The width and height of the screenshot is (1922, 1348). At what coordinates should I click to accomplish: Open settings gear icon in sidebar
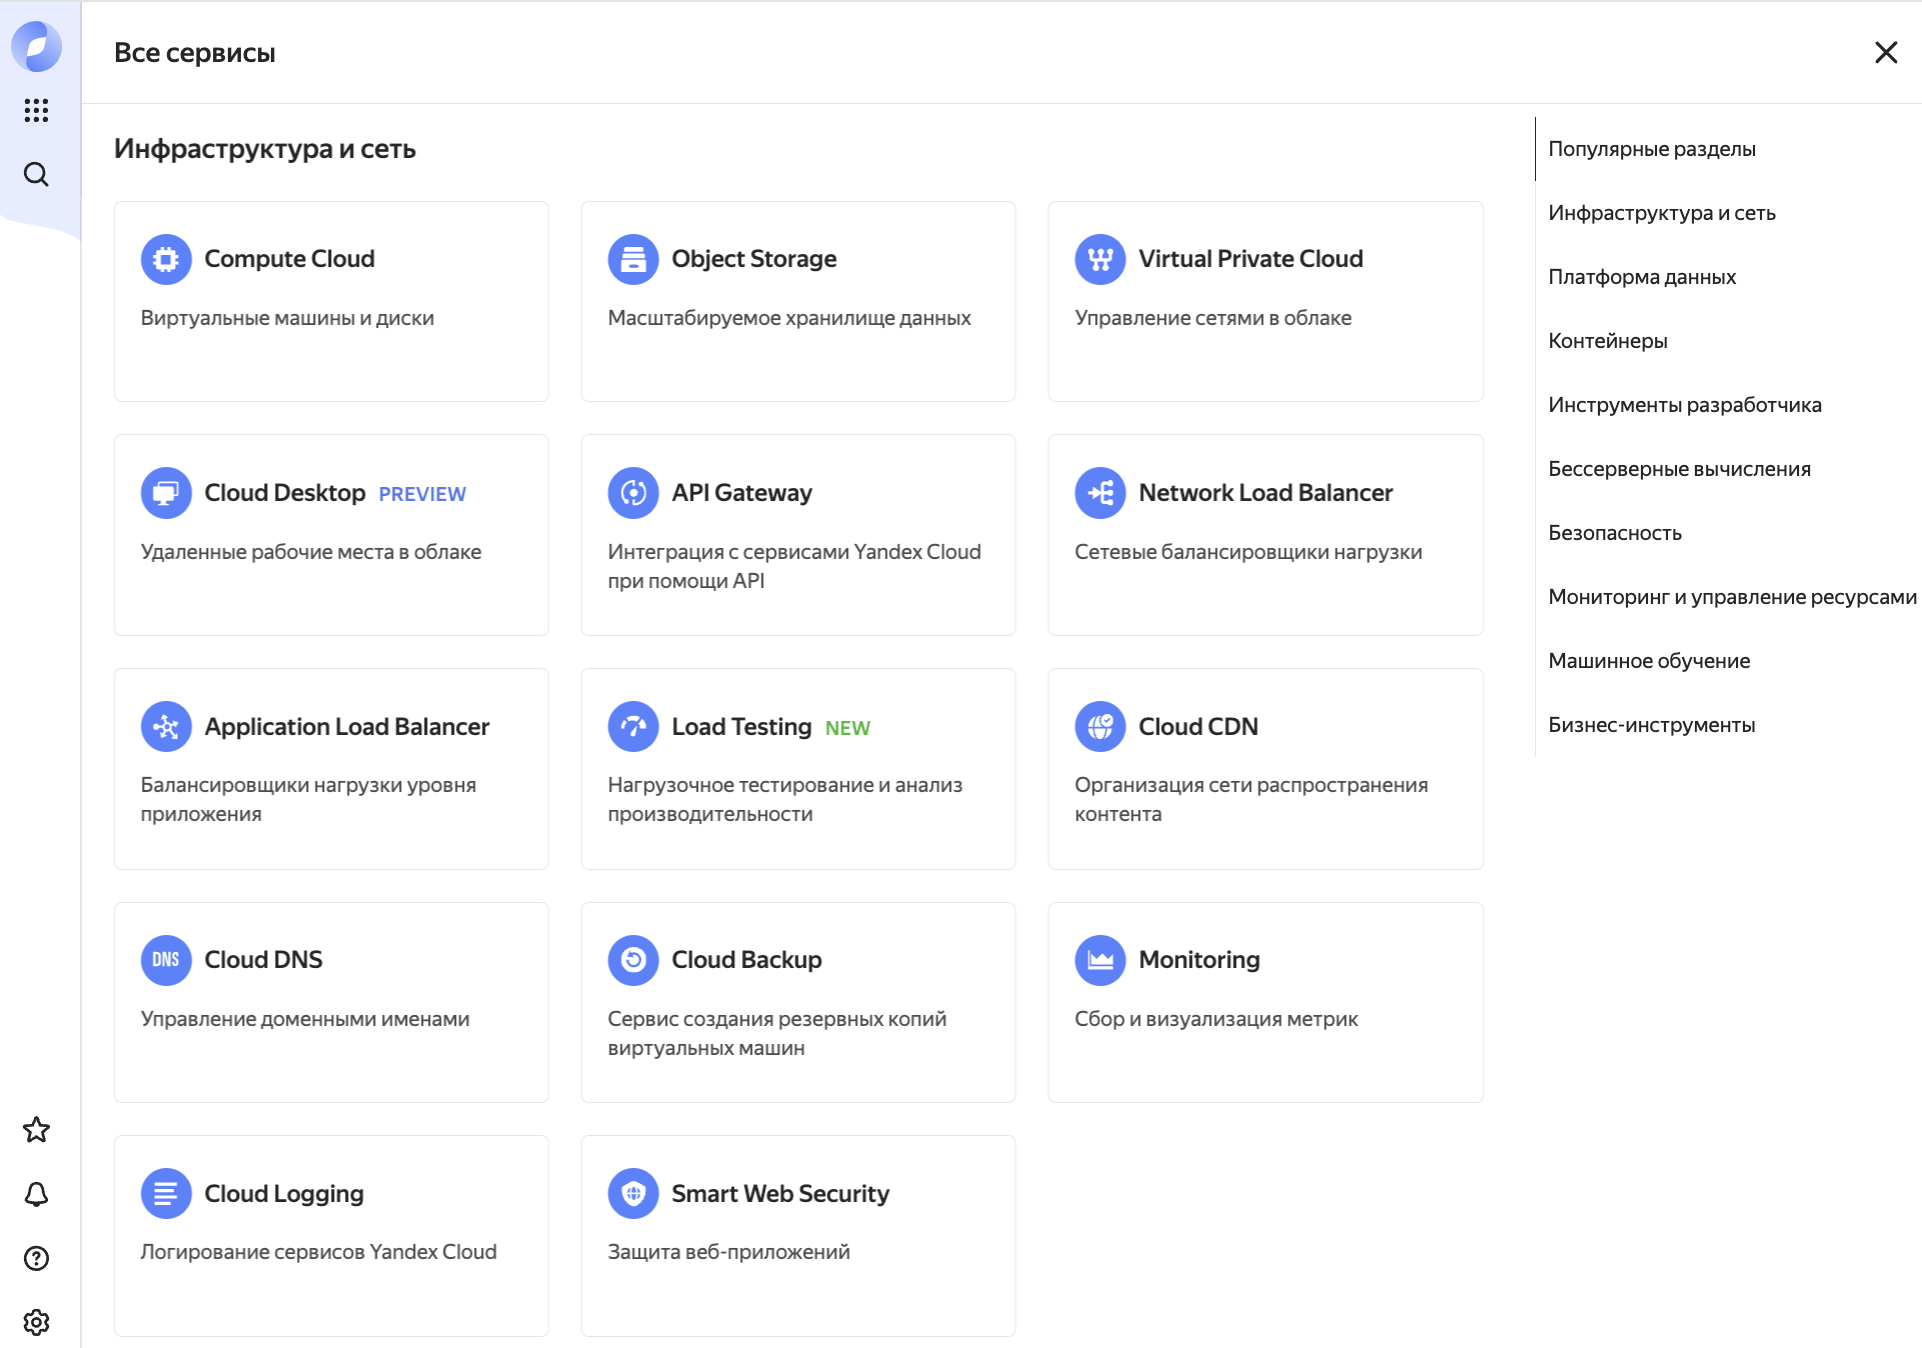[x=36, y=1322]
